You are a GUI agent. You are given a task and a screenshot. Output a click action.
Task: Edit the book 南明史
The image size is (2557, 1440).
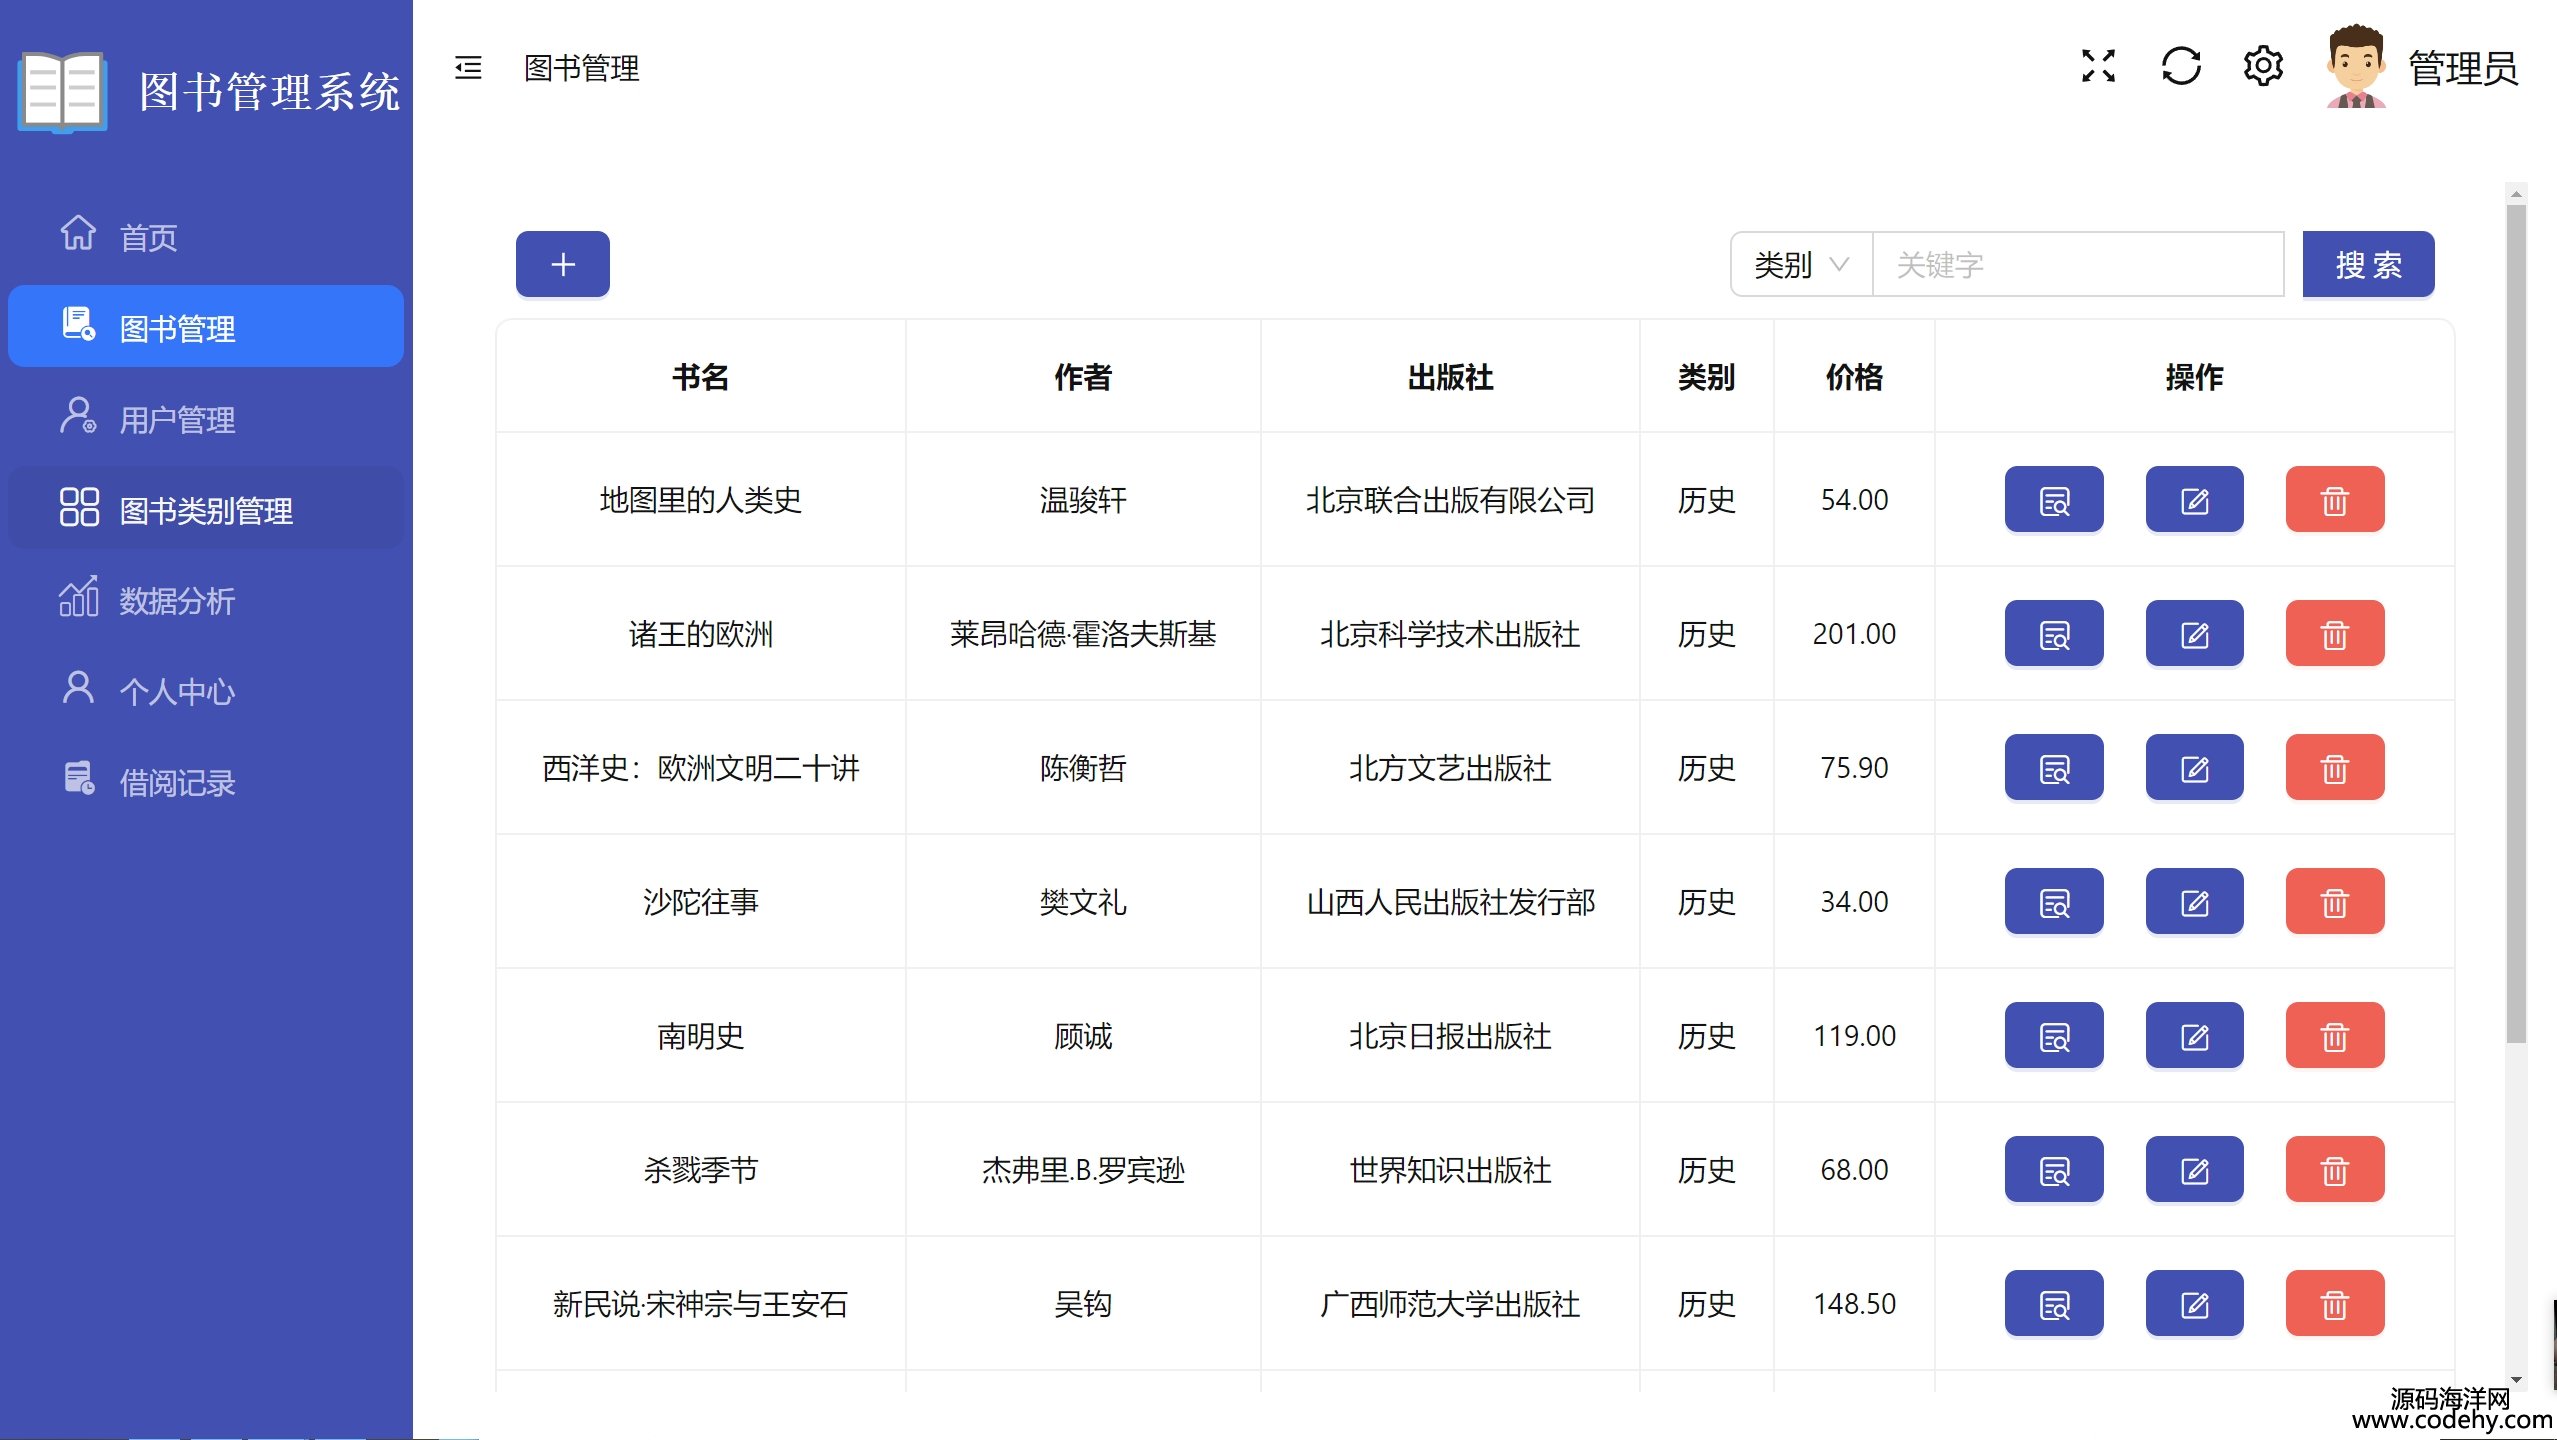point(2194,1035)
